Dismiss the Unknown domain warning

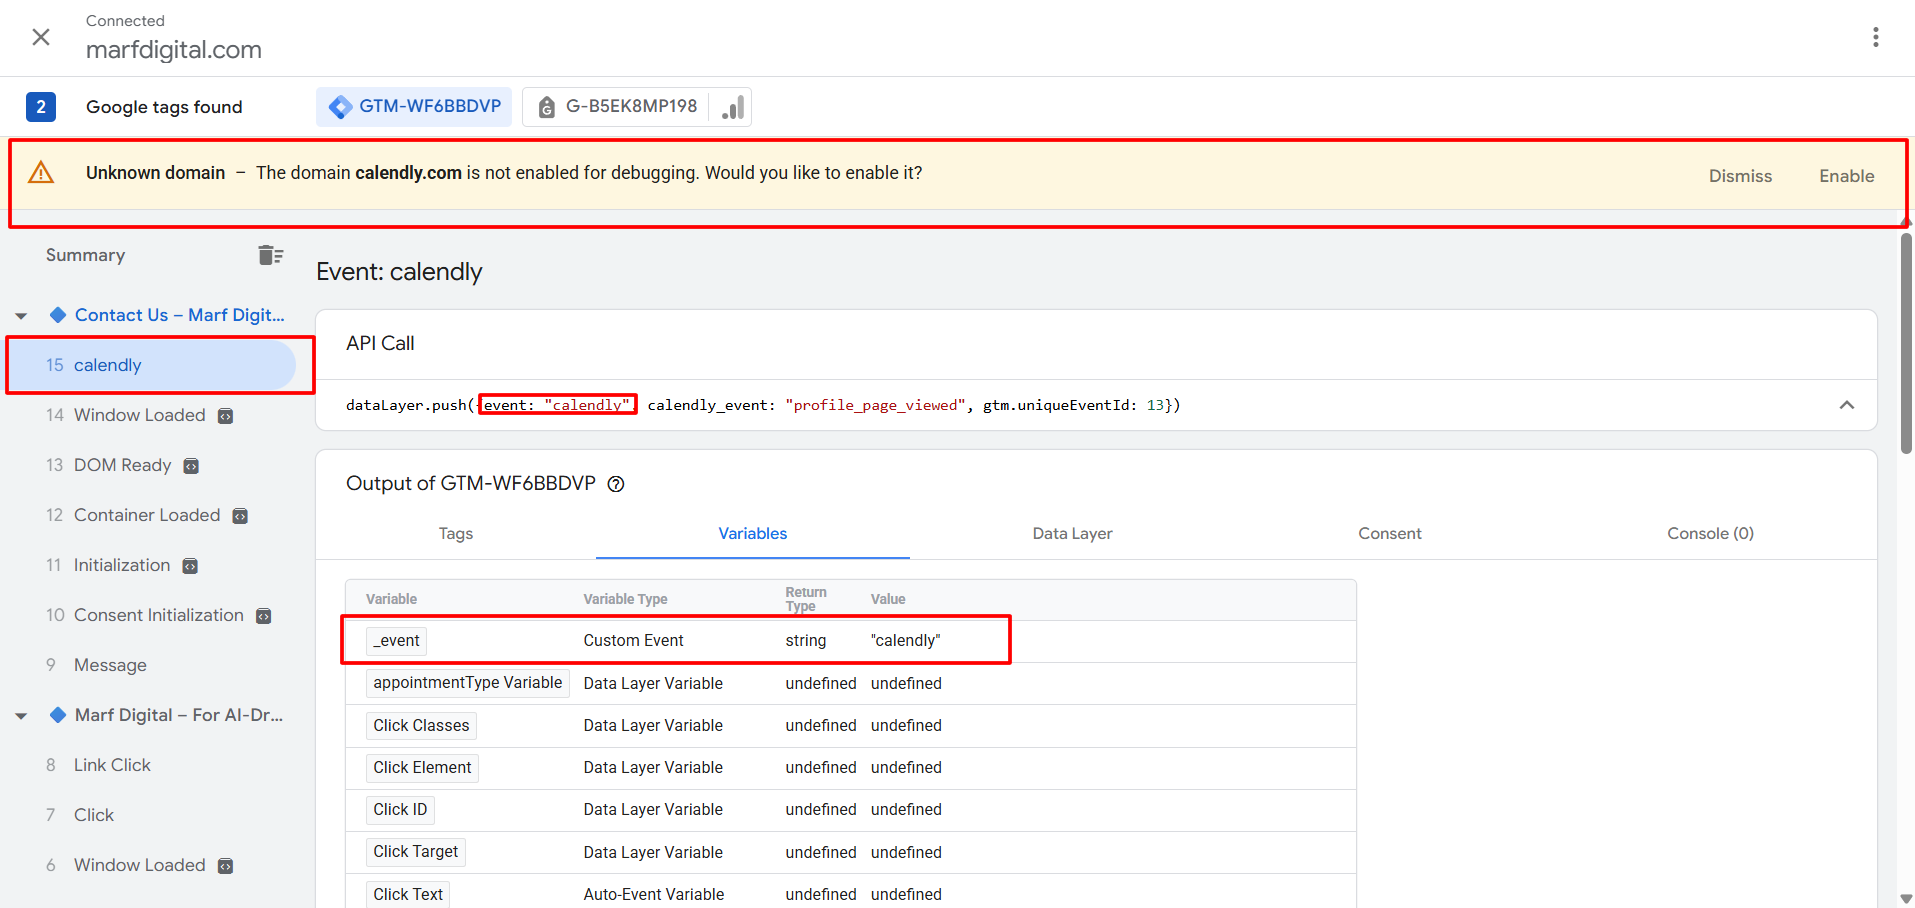(1740, 176)
